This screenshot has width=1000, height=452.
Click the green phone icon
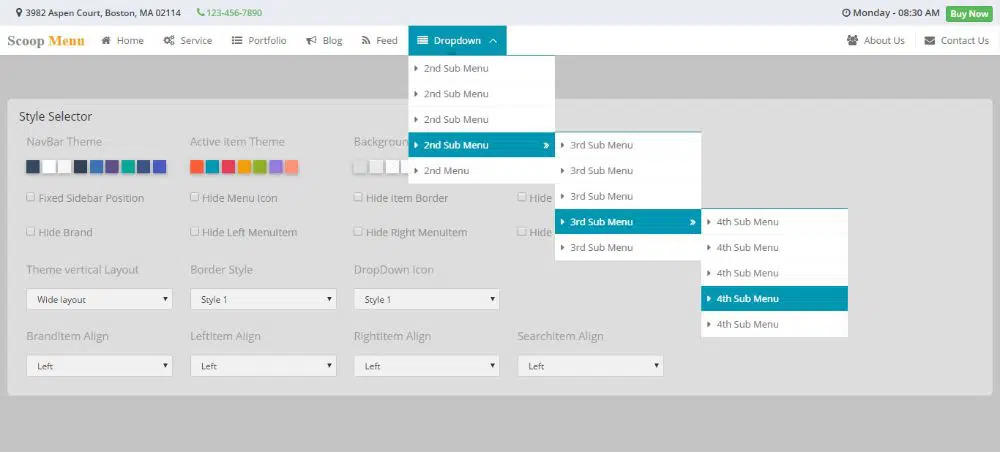point(200,13)
